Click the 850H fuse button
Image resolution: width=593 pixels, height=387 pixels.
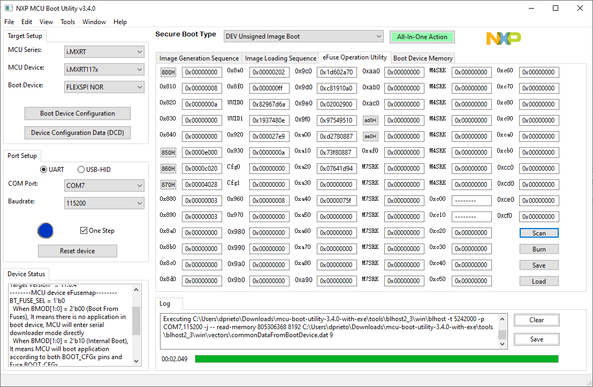[x=168, y=152]
